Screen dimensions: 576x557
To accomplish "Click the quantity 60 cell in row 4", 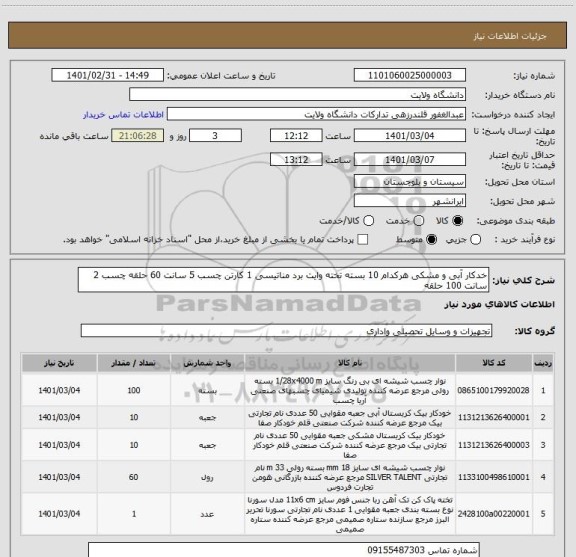I will pyautogui.click(x=134, y=477).
